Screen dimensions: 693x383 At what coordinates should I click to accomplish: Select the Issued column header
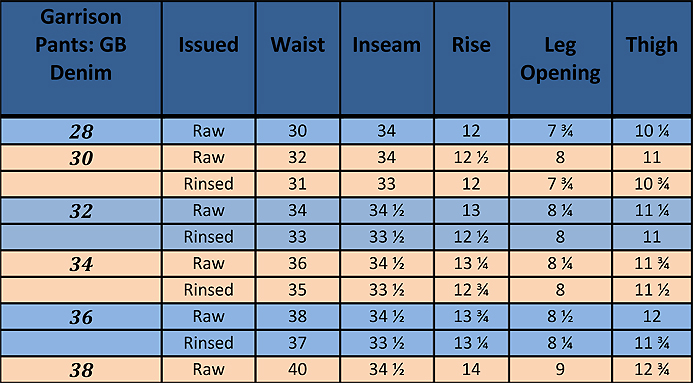click(209, 45)
